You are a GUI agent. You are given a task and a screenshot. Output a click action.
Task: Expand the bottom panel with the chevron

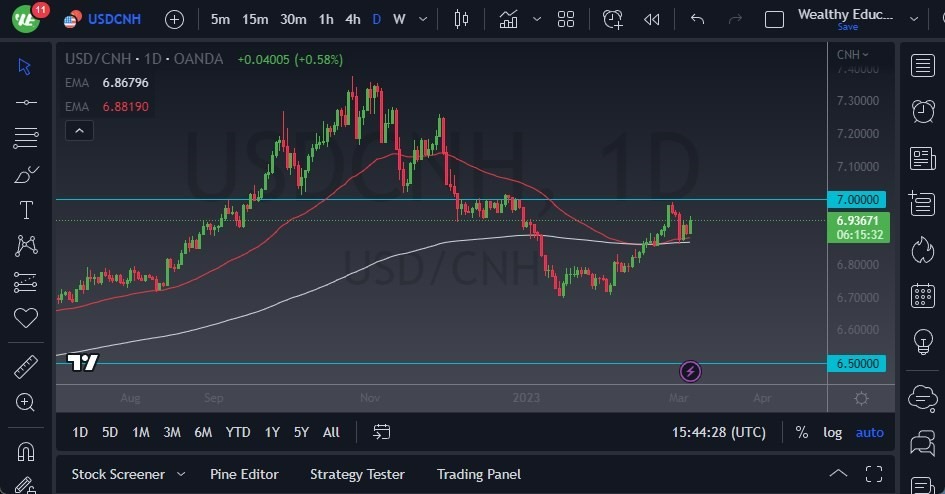[838, 474]
